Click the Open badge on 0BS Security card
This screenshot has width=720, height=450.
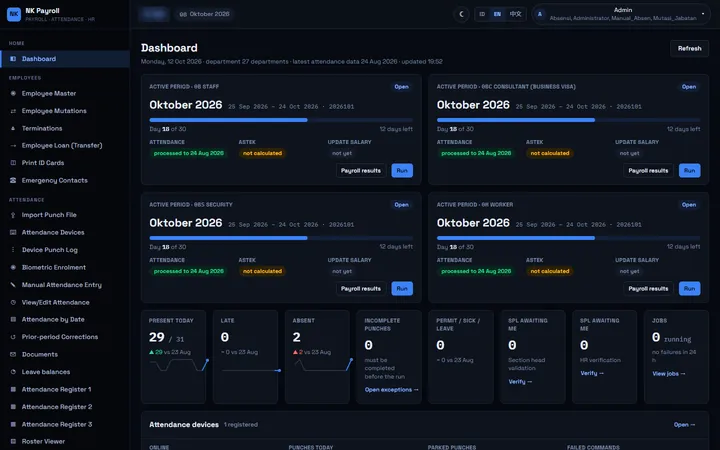401,204
